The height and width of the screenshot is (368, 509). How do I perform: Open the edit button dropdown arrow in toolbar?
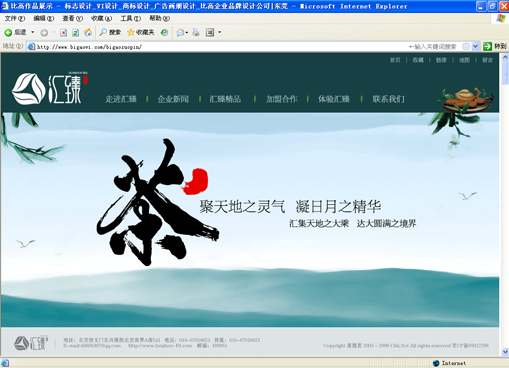(x=219, y=32)
